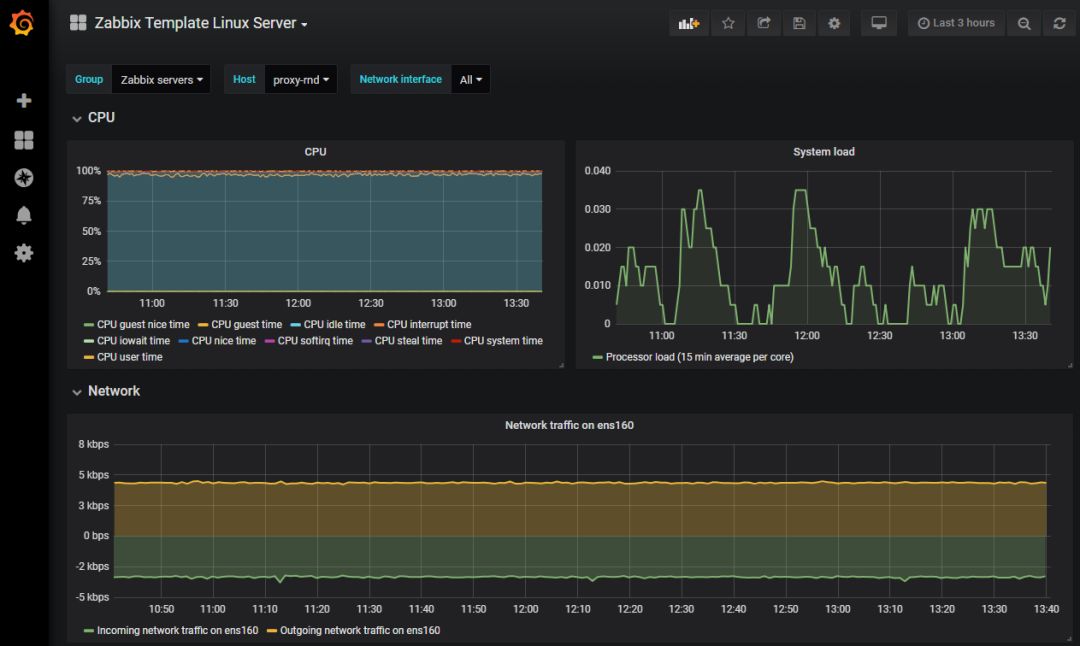The width and height of the screenshot is (1080, 646).
Task: Click the Grafana logo home icon
Action: [x=22, y=23]
